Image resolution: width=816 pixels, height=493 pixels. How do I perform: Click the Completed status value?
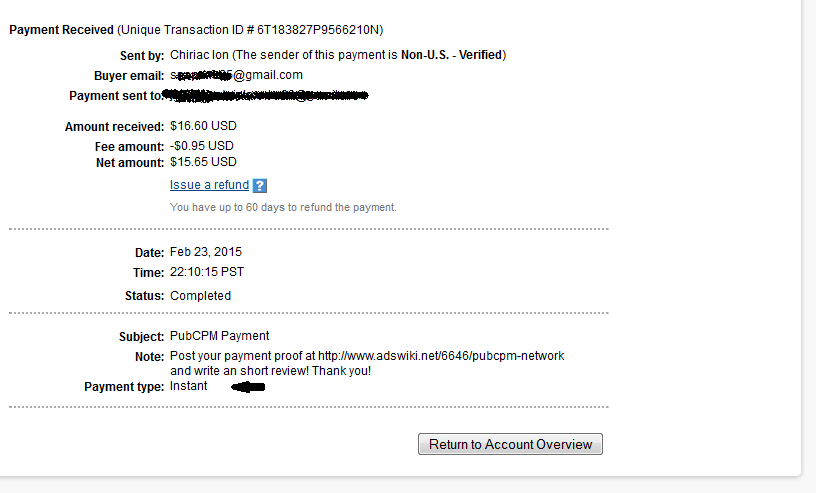click(200, 296)
